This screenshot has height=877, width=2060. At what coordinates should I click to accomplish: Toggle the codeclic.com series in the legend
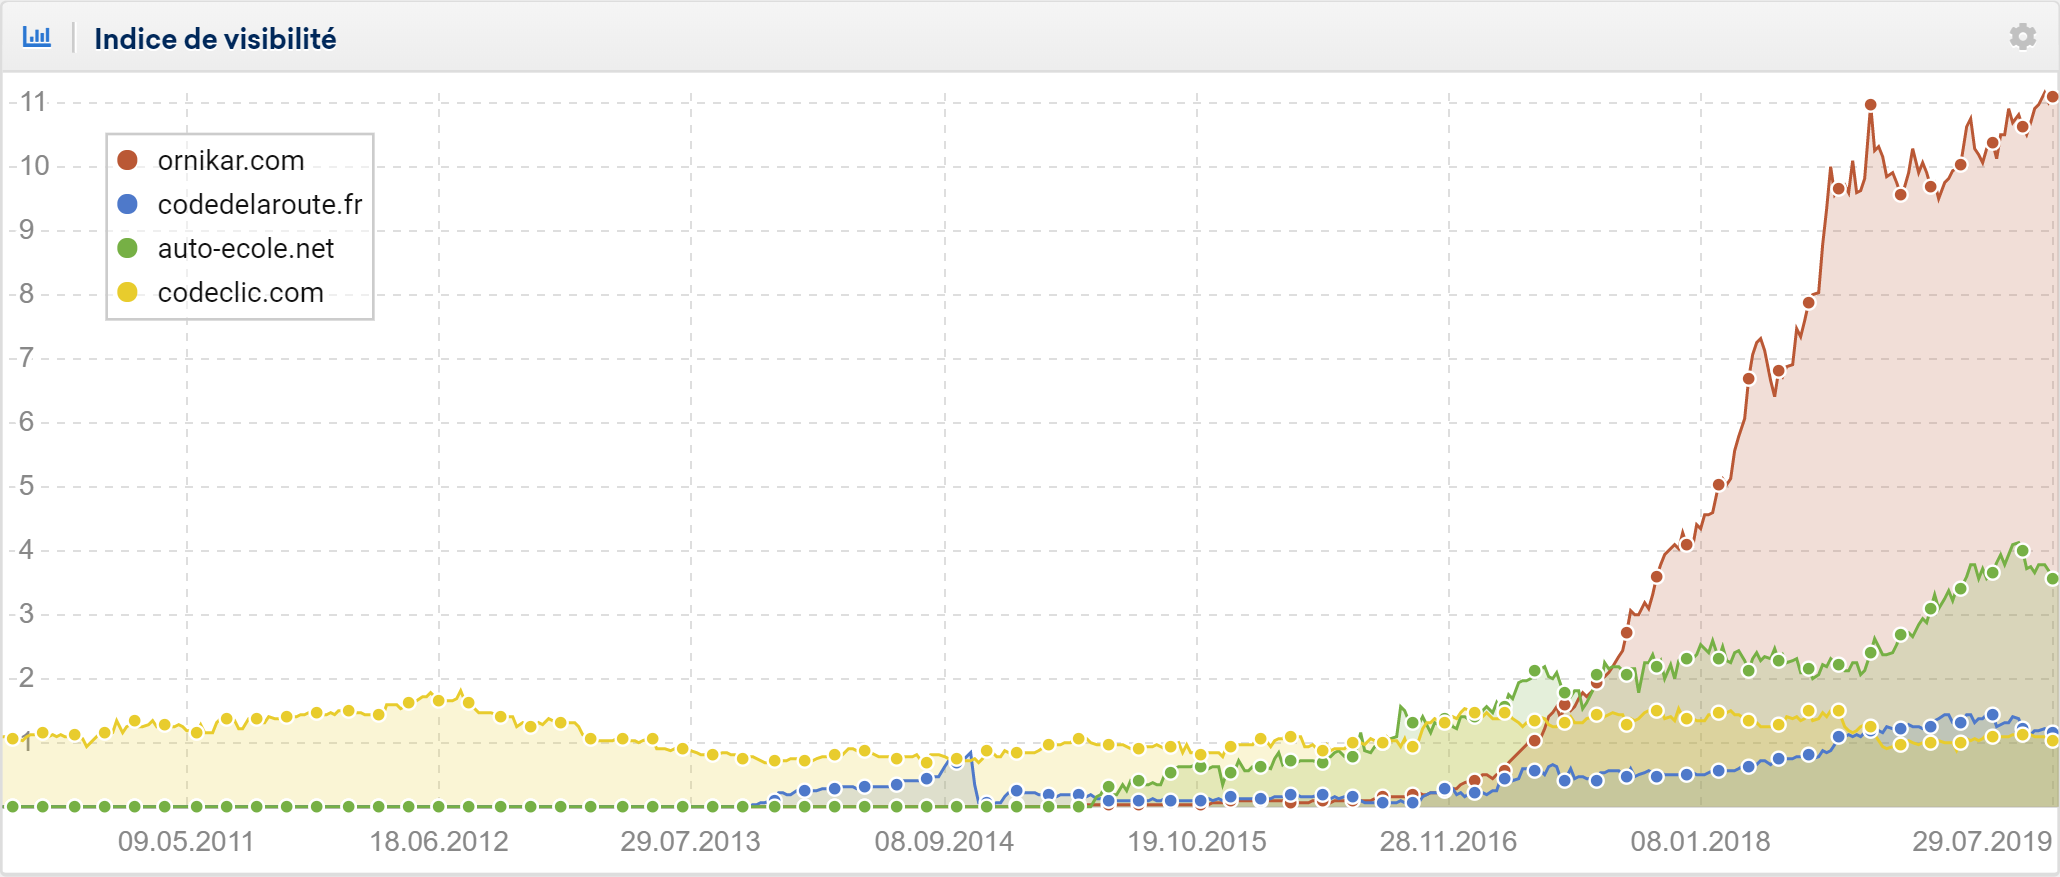(220, 292)
